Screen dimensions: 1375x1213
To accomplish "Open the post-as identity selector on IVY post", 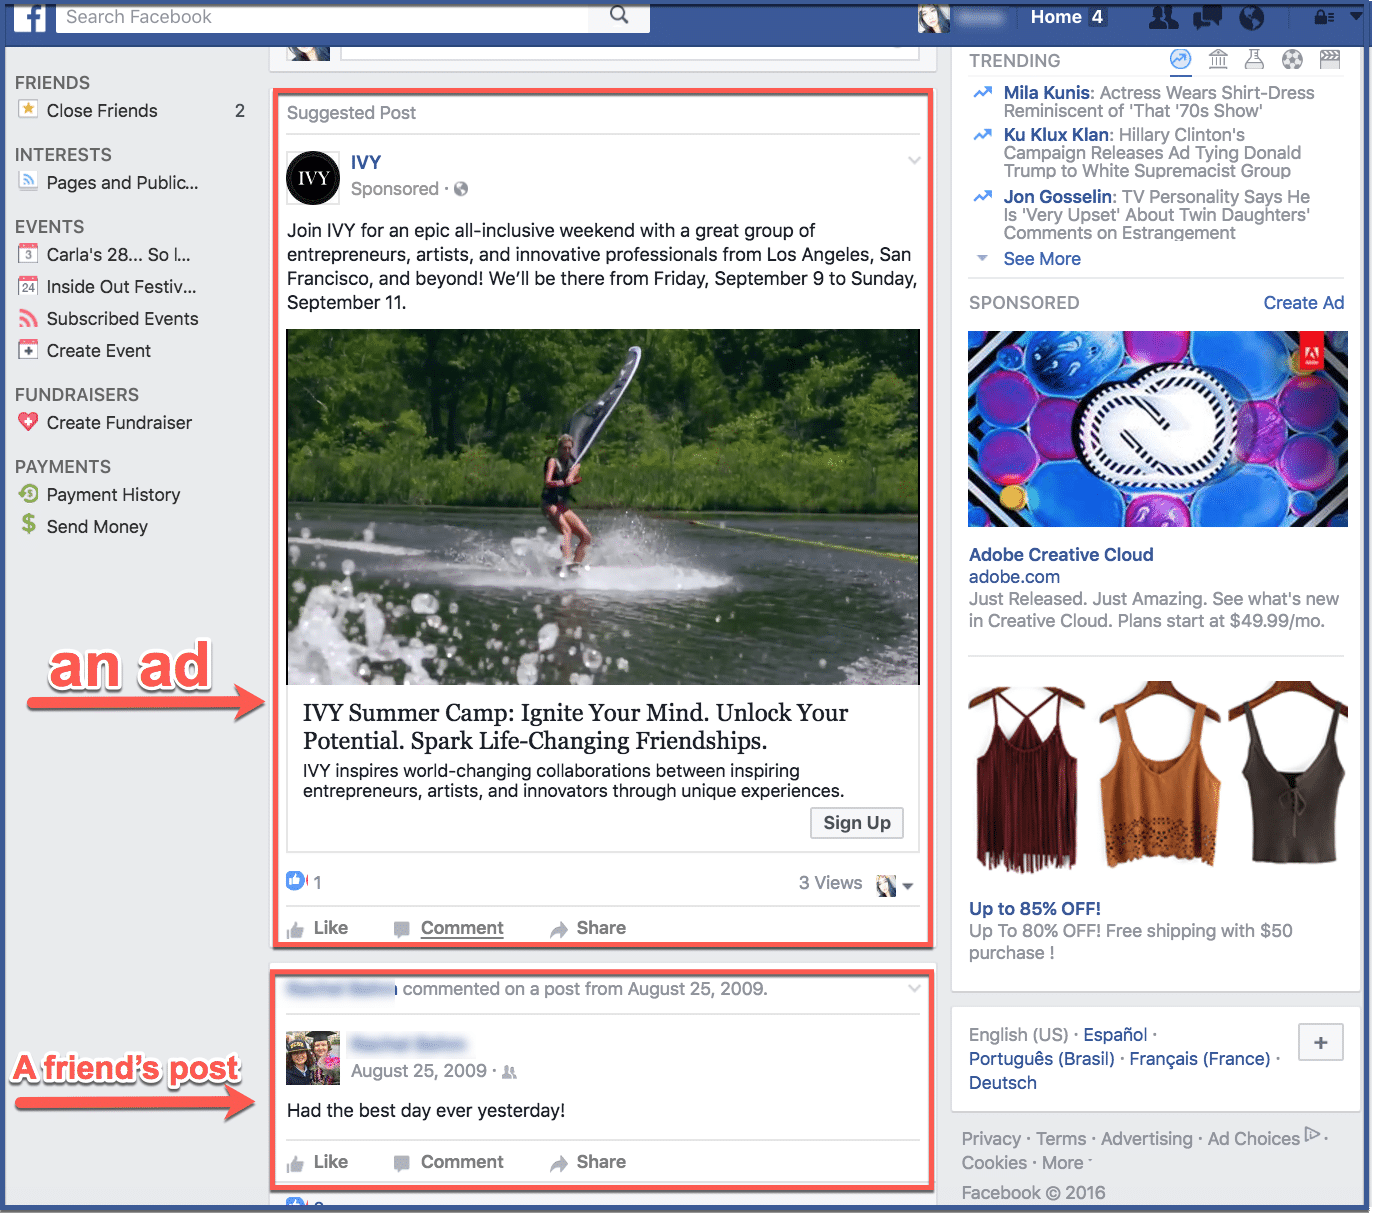I will [895, 885].
